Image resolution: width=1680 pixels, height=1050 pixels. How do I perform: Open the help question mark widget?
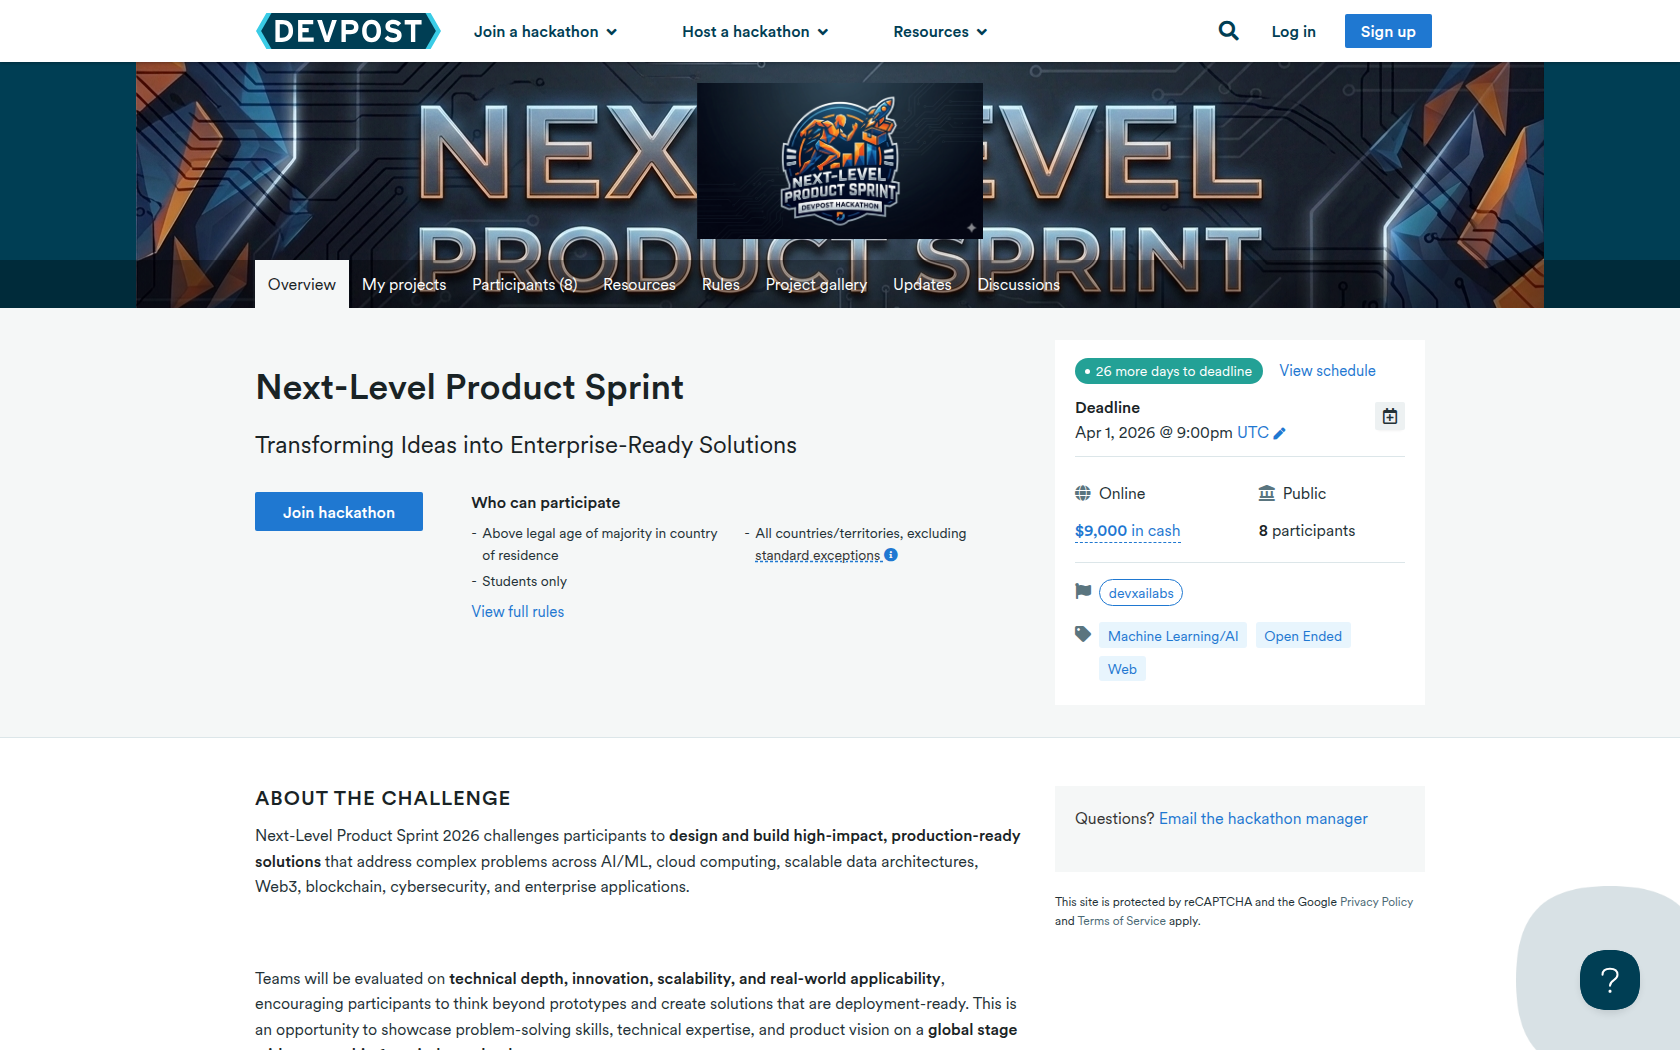1609,979
